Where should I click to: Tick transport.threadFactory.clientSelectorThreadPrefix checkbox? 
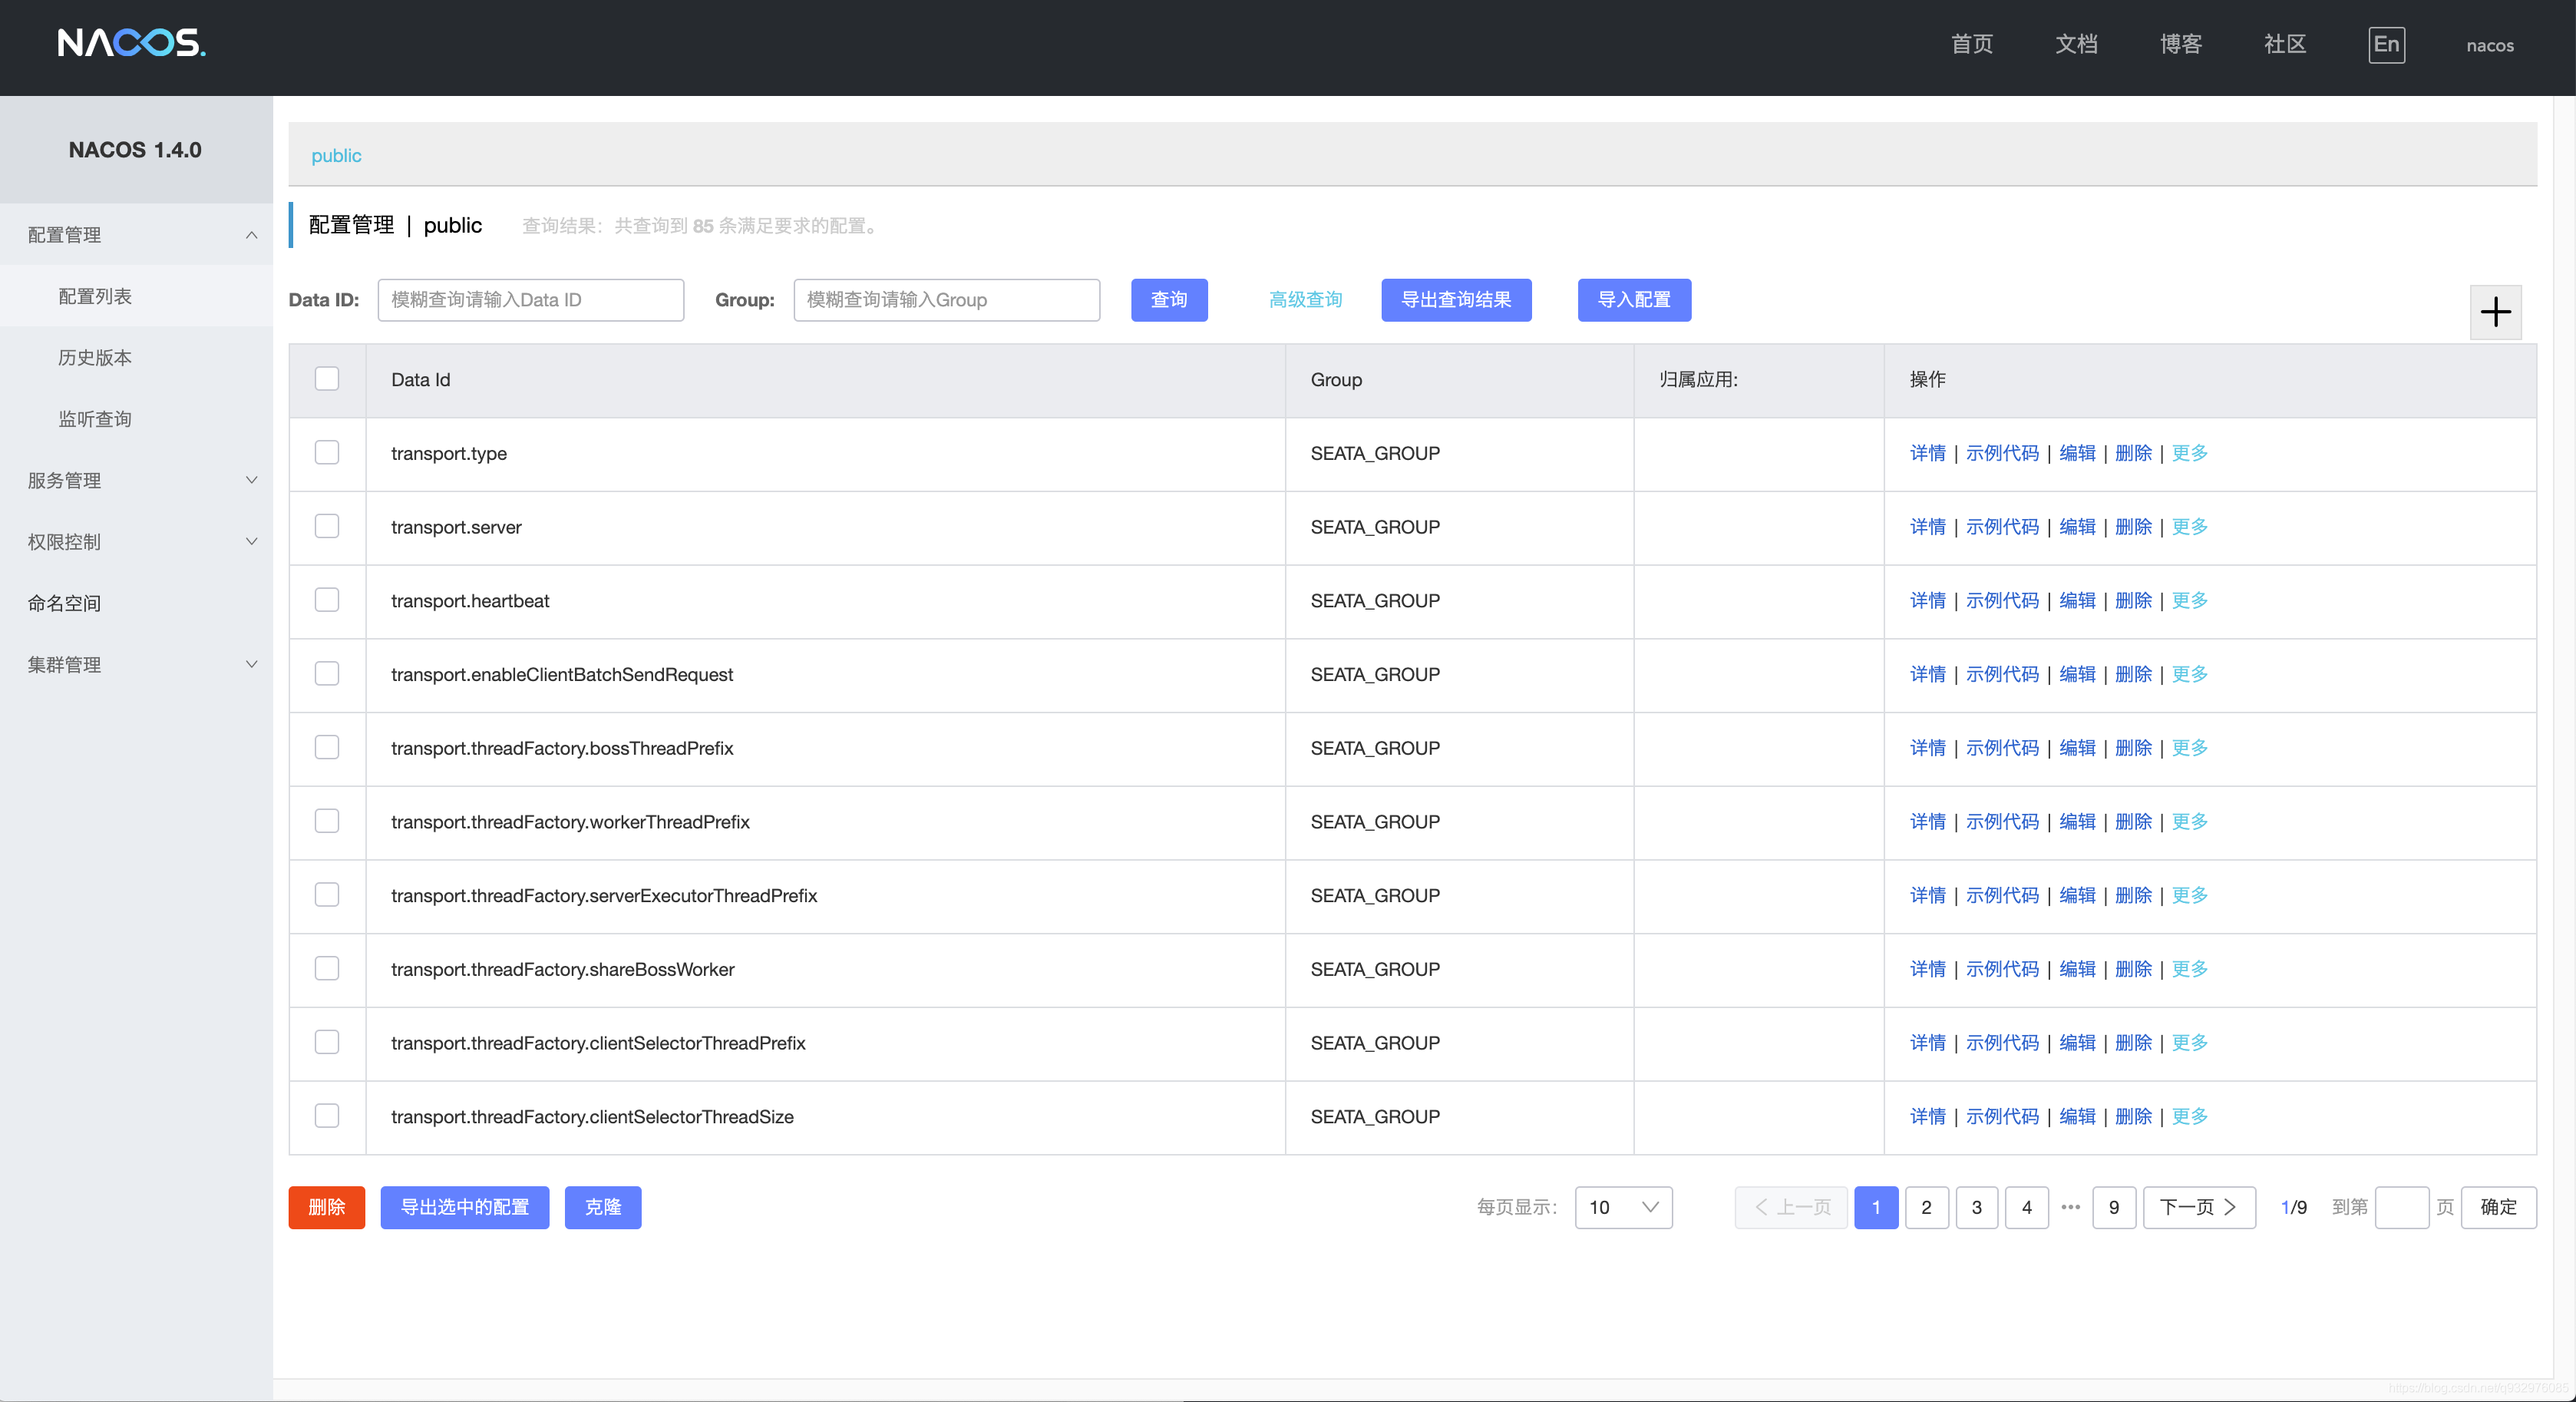pos(327,1042)
